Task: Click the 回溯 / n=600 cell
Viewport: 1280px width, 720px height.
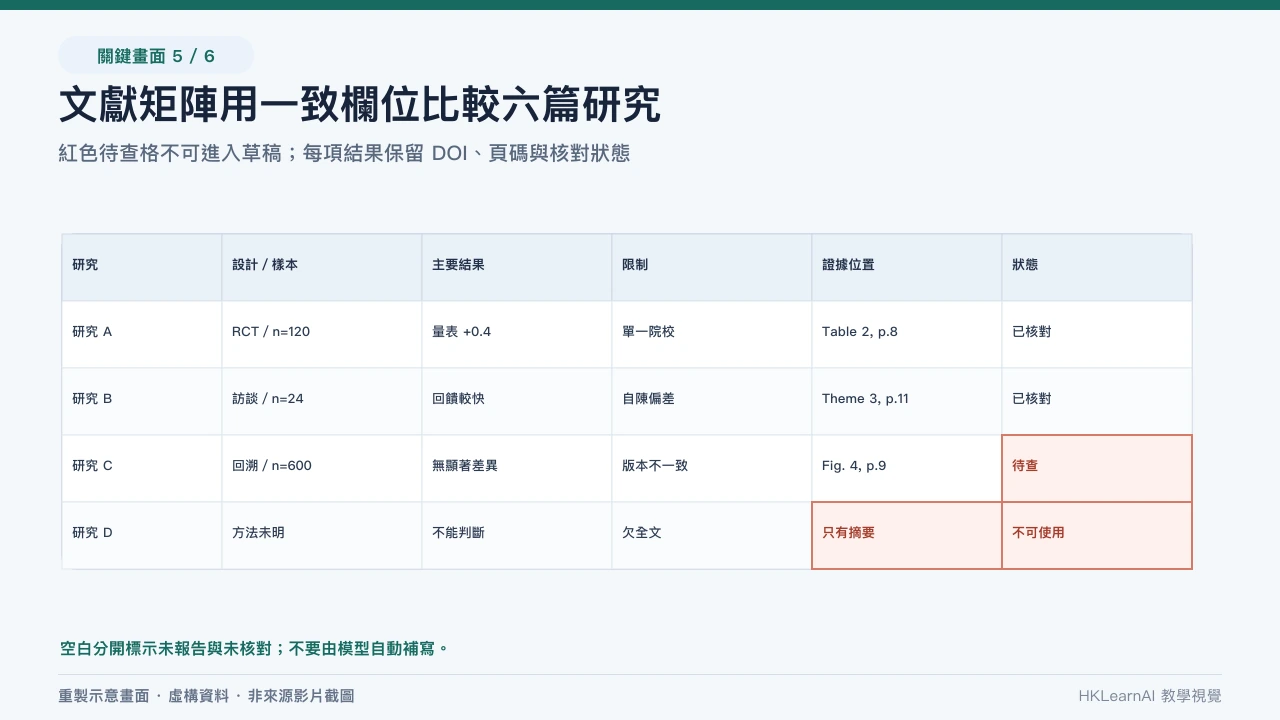Action: coord(322,469)
